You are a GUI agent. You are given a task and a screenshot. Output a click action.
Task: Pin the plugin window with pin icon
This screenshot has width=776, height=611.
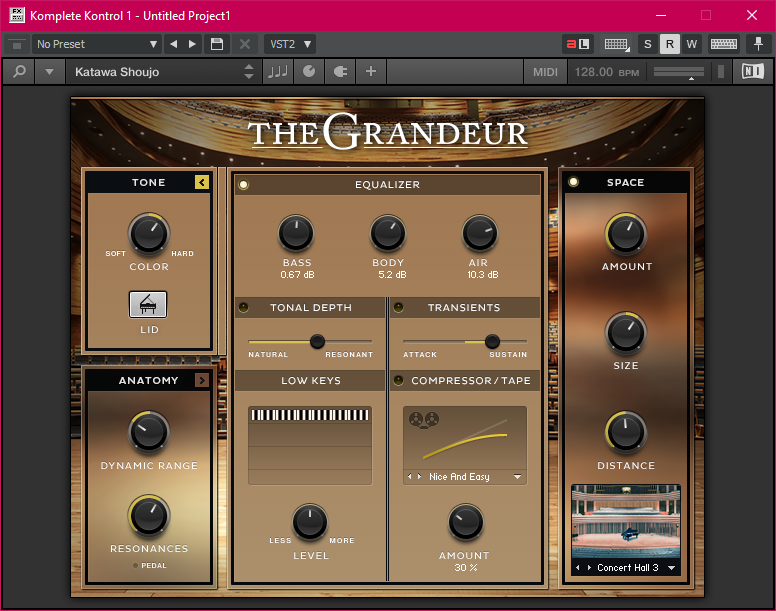point(758,44)
